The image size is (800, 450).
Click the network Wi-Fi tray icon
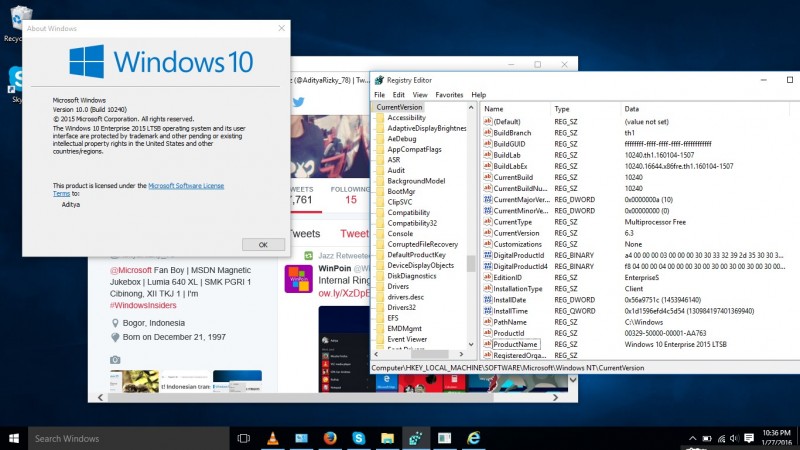tap(721, 438)
